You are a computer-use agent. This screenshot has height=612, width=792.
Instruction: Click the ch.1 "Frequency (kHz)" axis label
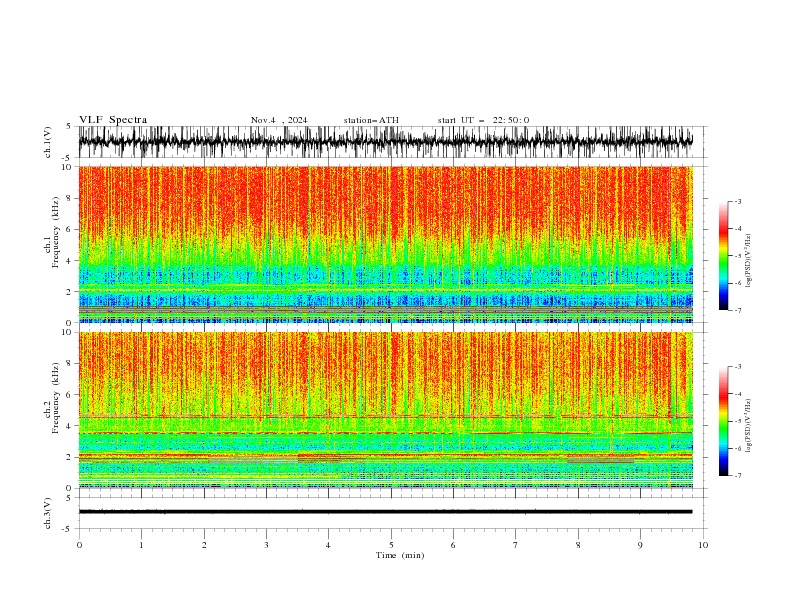(56, 232)
